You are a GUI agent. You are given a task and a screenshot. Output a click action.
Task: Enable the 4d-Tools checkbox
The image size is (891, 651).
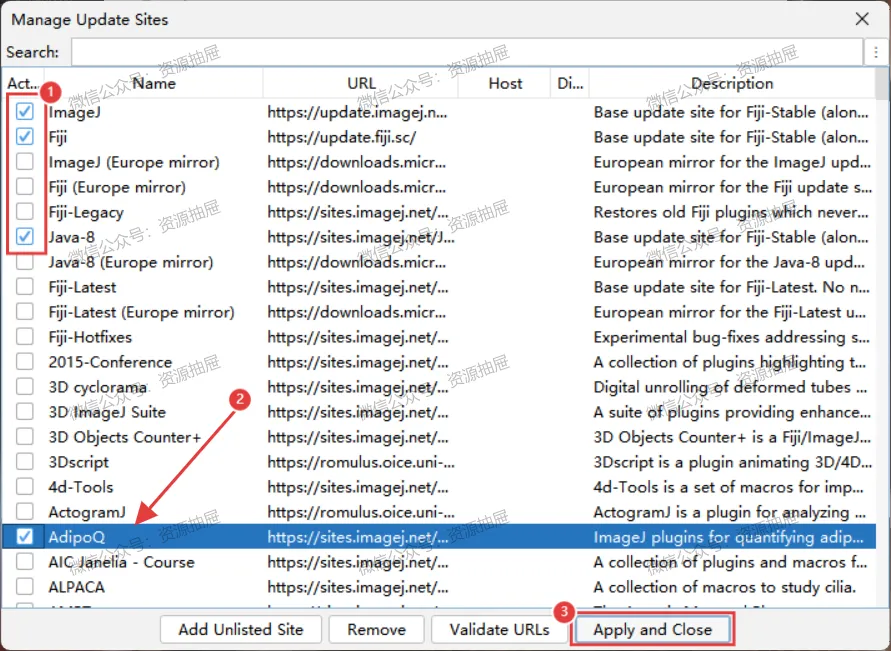pos(24,487)
